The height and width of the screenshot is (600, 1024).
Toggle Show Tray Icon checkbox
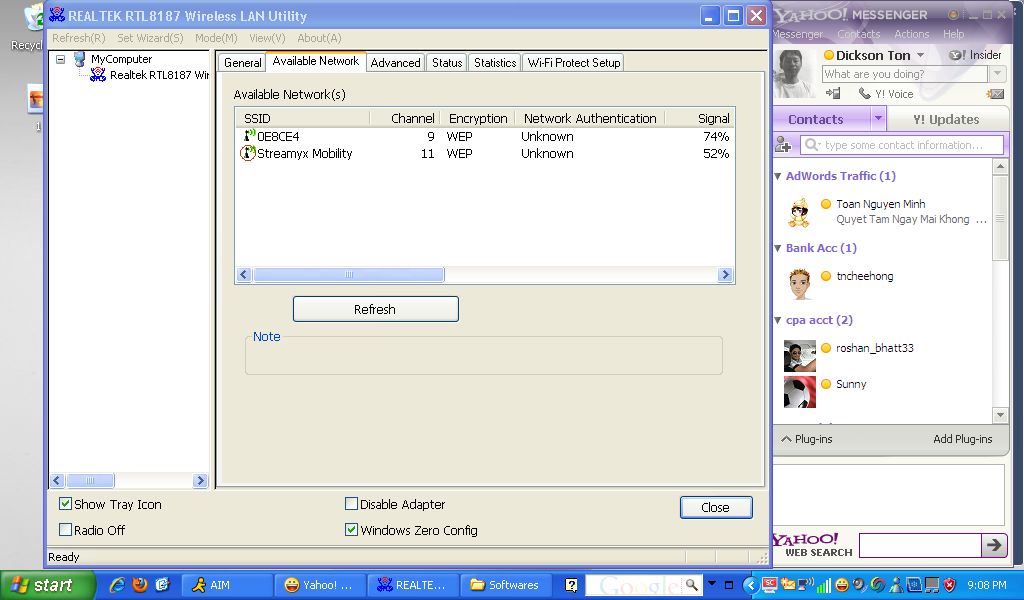pos(65,503)
